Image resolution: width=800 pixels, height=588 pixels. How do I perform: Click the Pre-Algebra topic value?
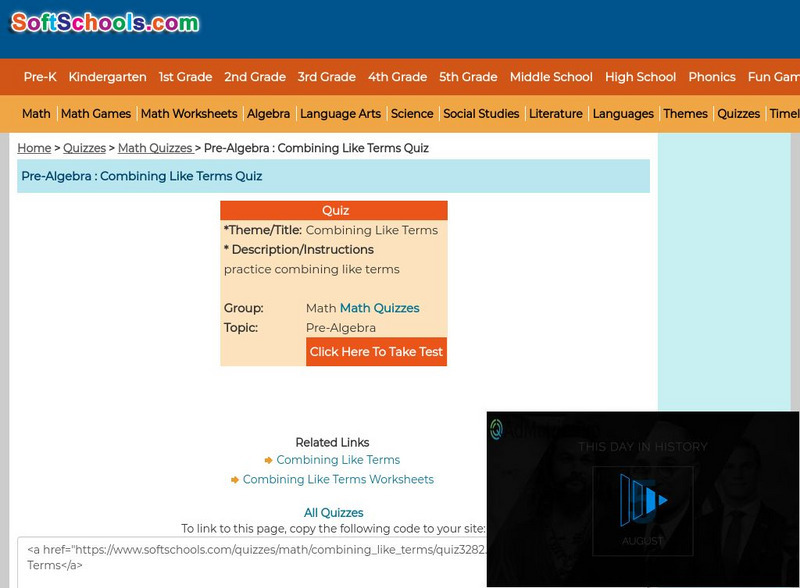[x=341, y=328]
